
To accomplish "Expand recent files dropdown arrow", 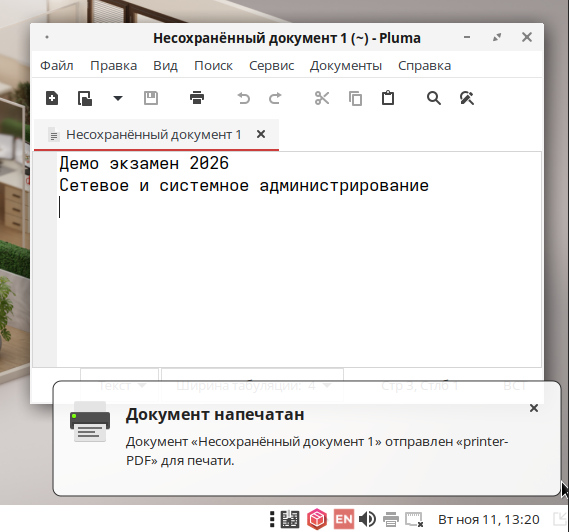I will pos(118,98).
